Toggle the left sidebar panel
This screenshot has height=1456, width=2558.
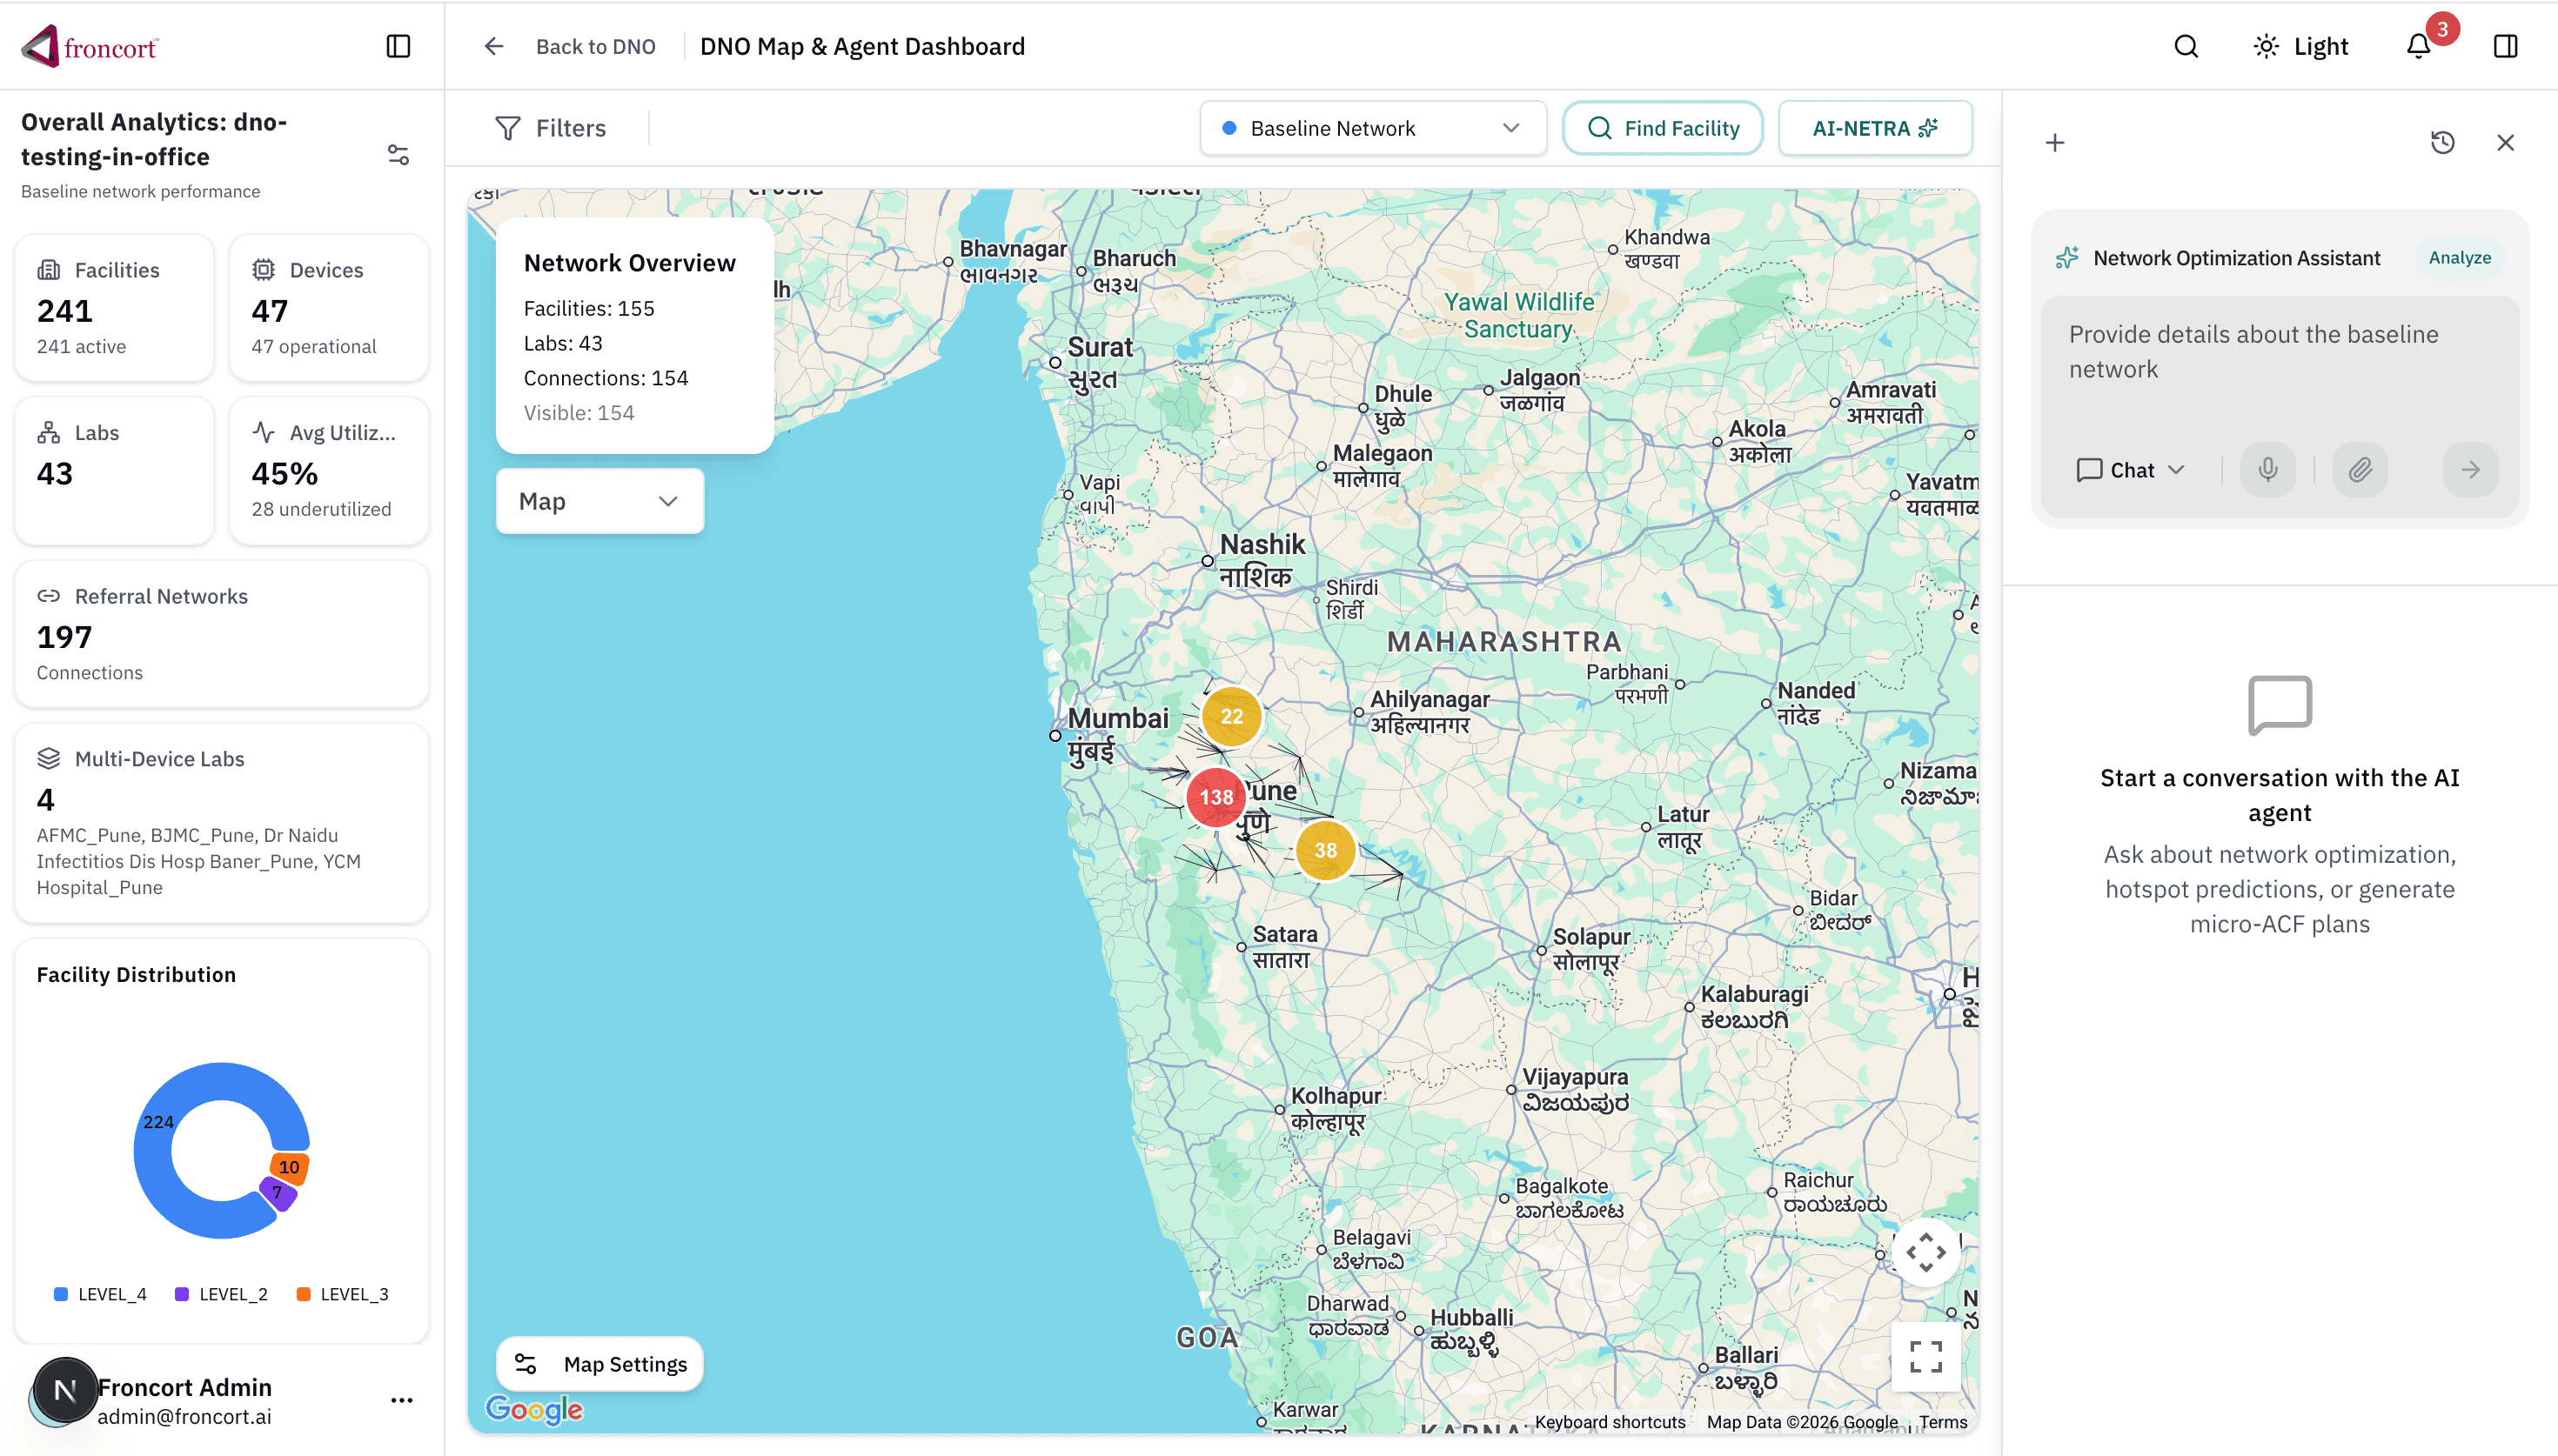coord(398,46)
